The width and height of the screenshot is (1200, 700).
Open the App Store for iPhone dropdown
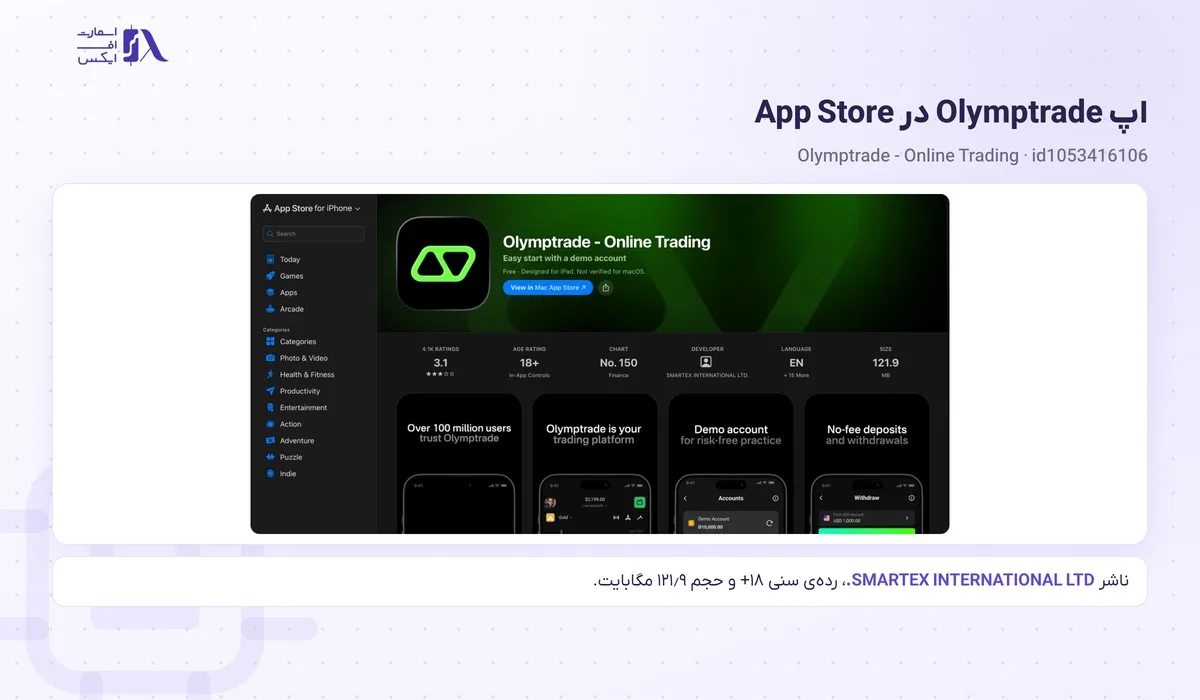point(311,208)
